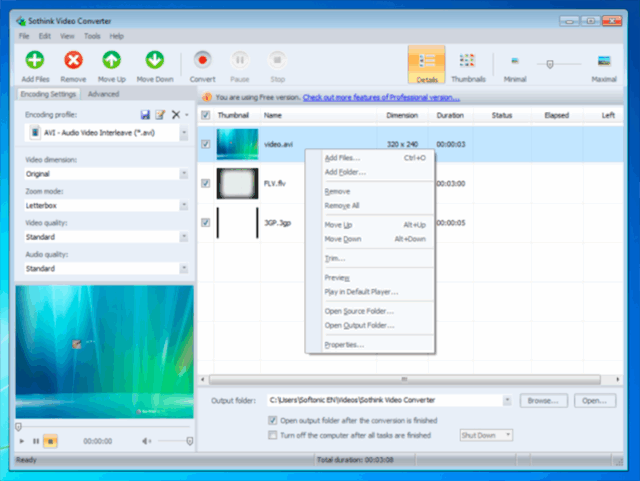Click the Output folder path field
The height and width of the screenshot is (481, 640).
coord(385,400)
